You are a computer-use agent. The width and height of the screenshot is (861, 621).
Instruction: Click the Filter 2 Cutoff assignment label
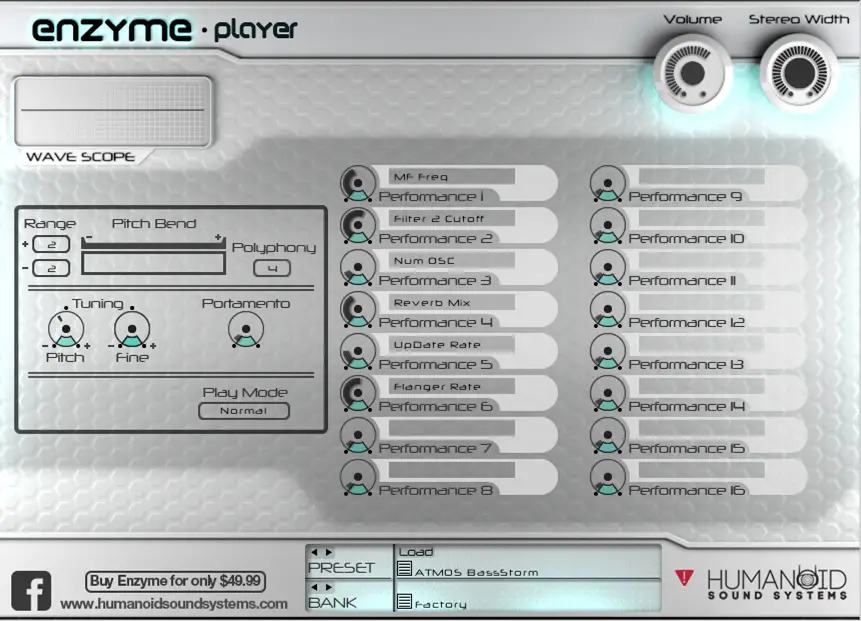coord(439,219)
